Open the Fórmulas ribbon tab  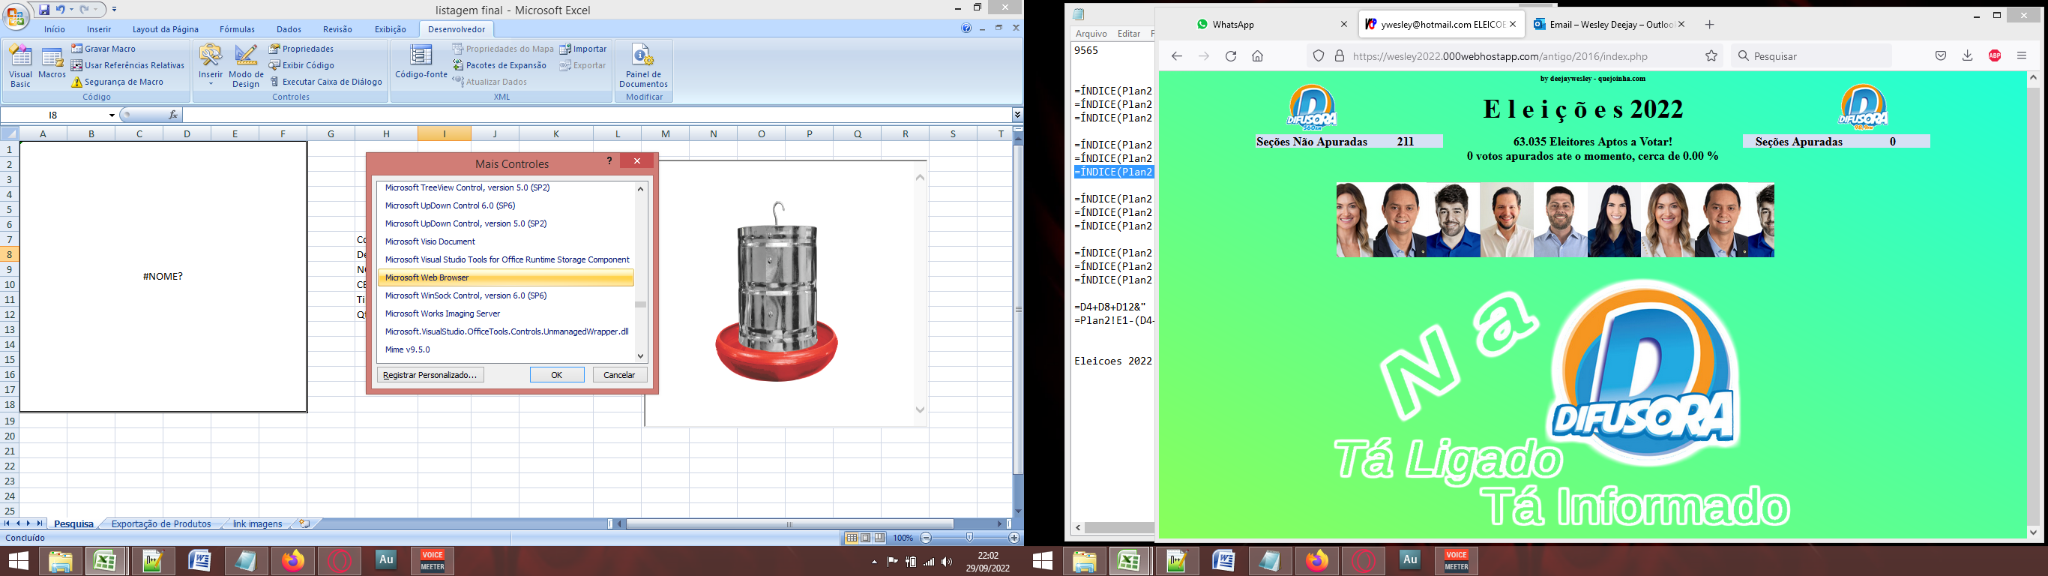tap(237, 29)
